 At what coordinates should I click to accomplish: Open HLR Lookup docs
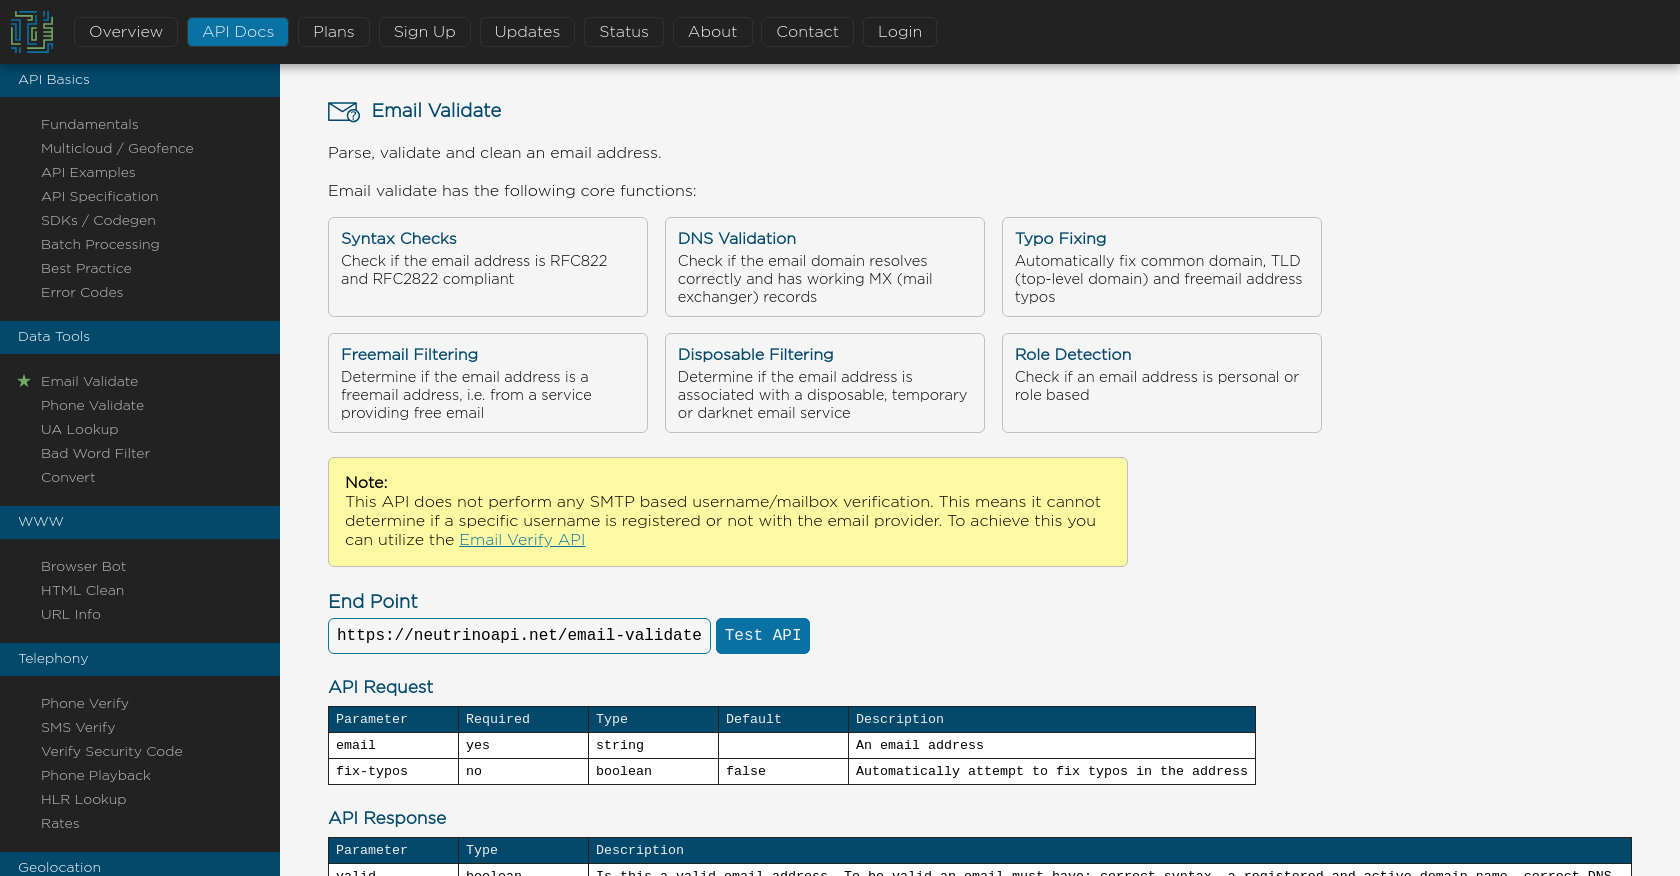[x=84, y=799]
